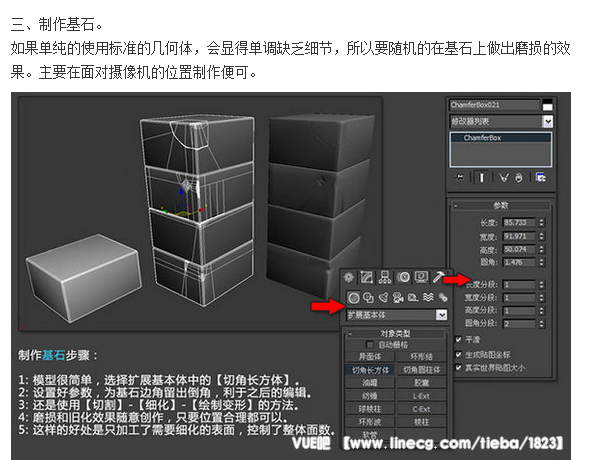The image size is (591, 460).
Task: Click the L-Ext object button
Action: (x=421, y=396)
